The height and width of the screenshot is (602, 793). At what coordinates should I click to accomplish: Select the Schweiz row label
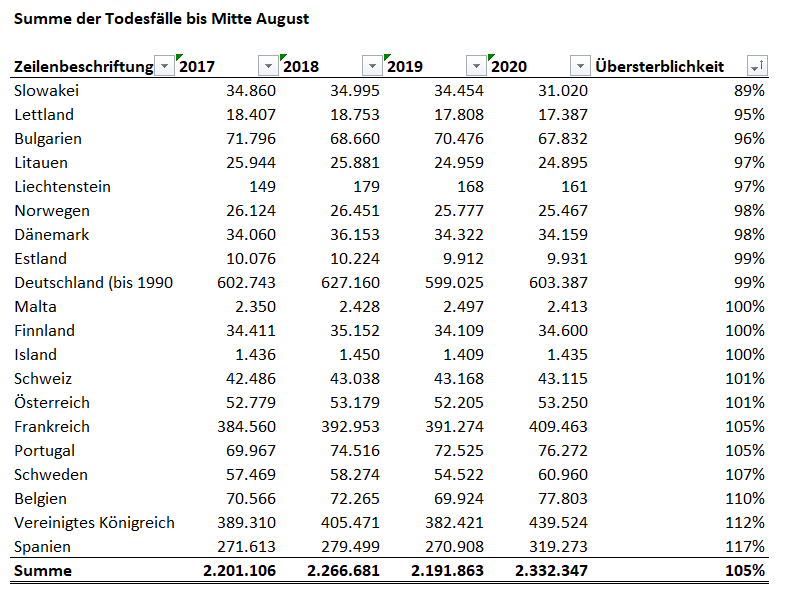pos(43,379)
